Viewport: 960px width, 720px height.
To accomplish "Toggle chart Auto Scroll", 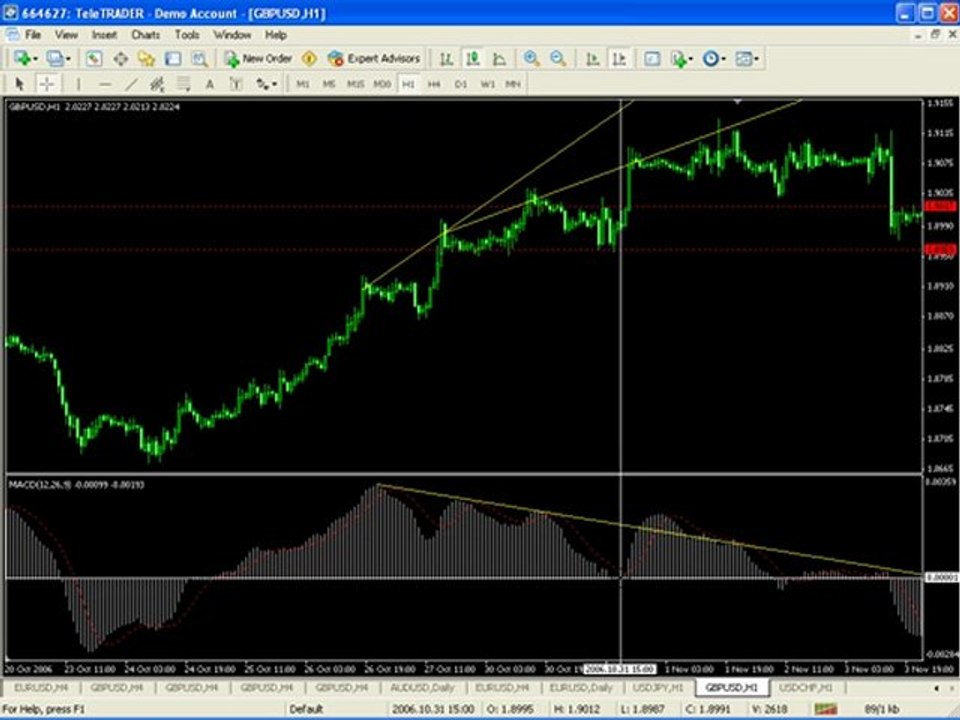I will point(593,59).
